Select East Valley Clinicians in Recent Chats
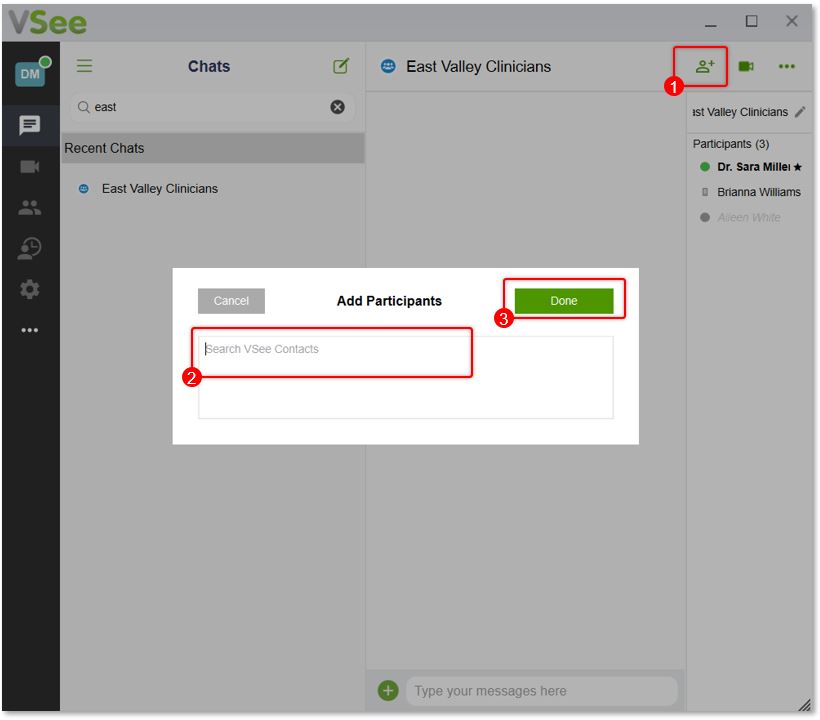Screen dimensions: 820x720 [x=213, y=189]
